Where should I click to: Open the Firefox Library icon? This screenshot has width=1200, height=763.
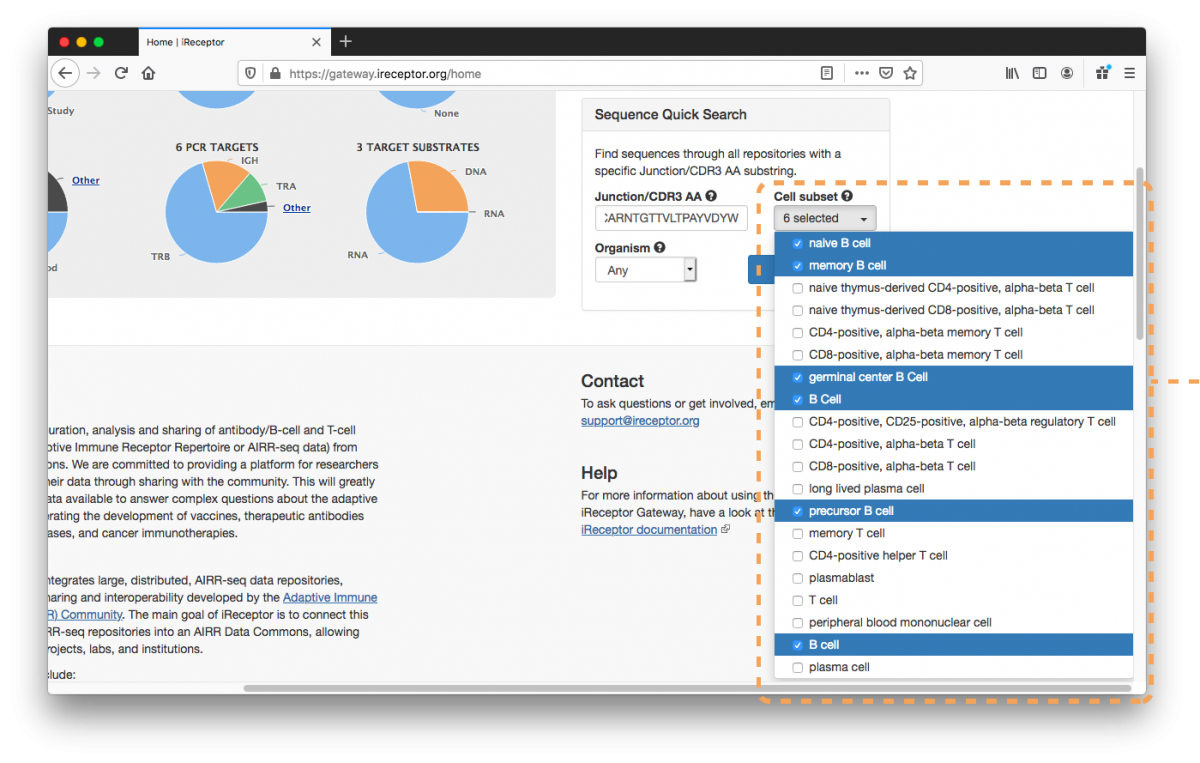[1013, 73]
